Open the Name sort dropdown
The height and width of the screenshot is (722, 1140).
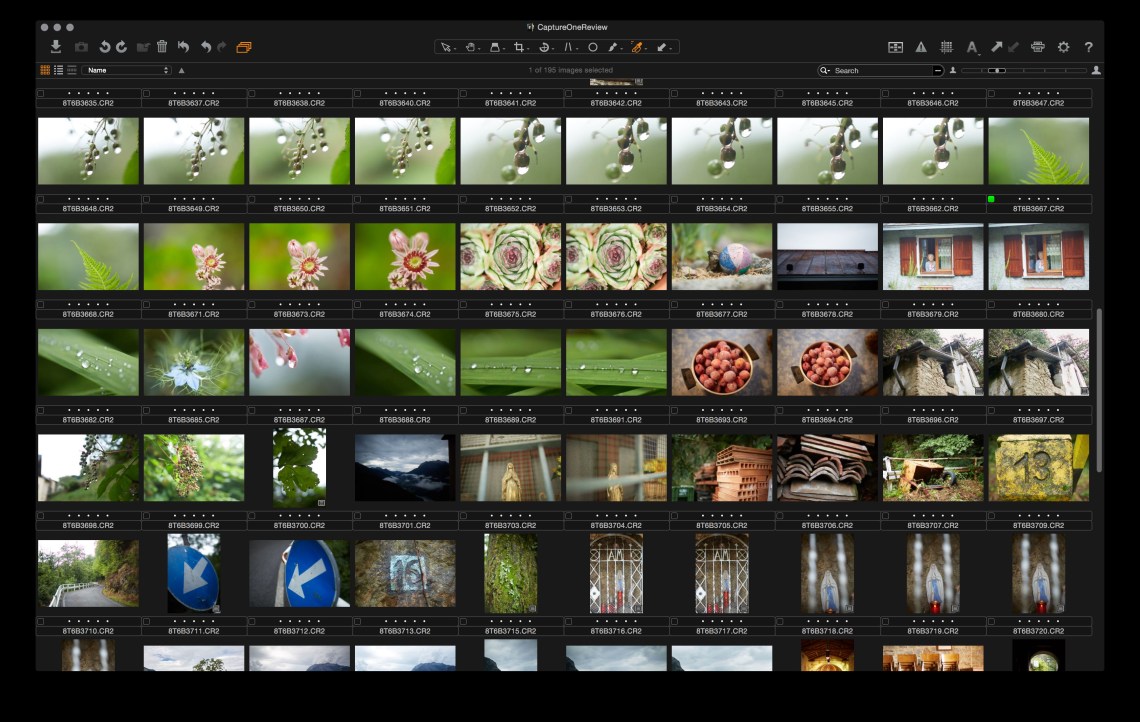[x=126, y=71]
